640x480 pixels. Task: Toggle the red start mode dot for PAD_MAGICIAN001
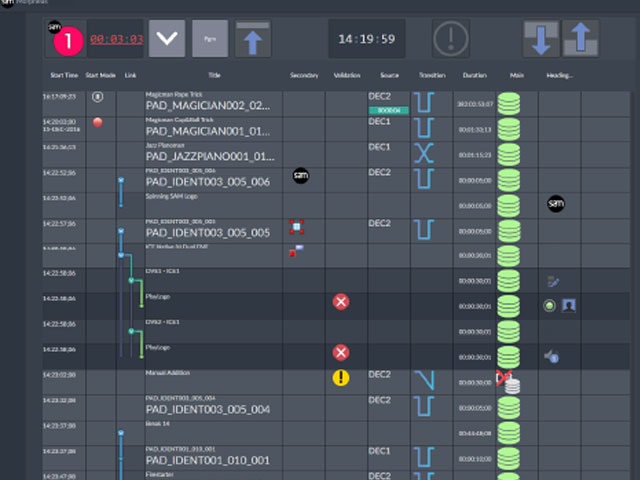(x=98, y=123)
